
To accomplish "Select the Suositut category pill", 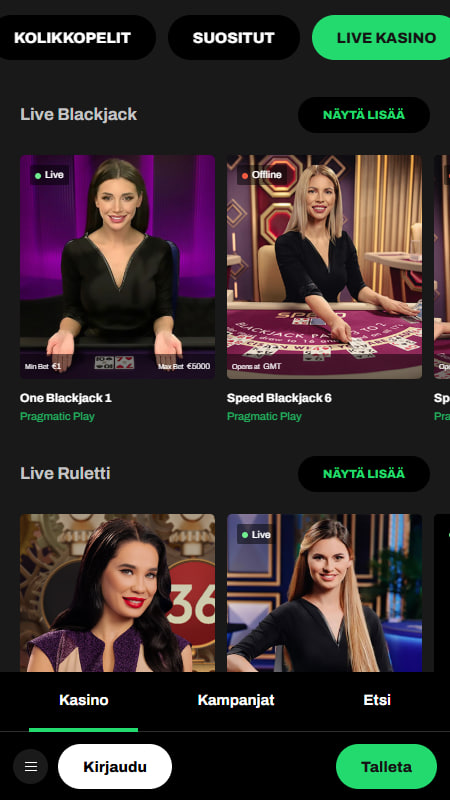I will point(234,37).
